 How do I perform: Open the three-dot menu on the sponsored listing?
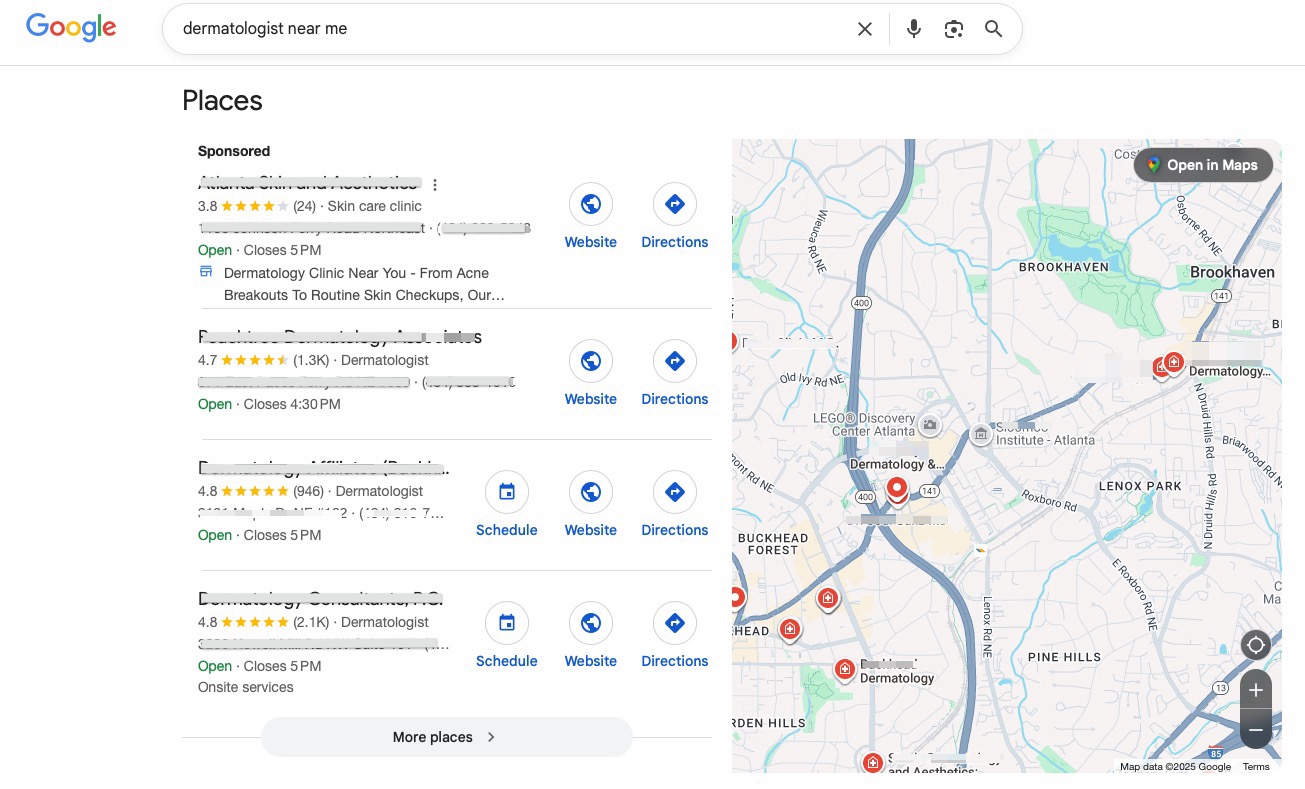click(x=435, y=184)
